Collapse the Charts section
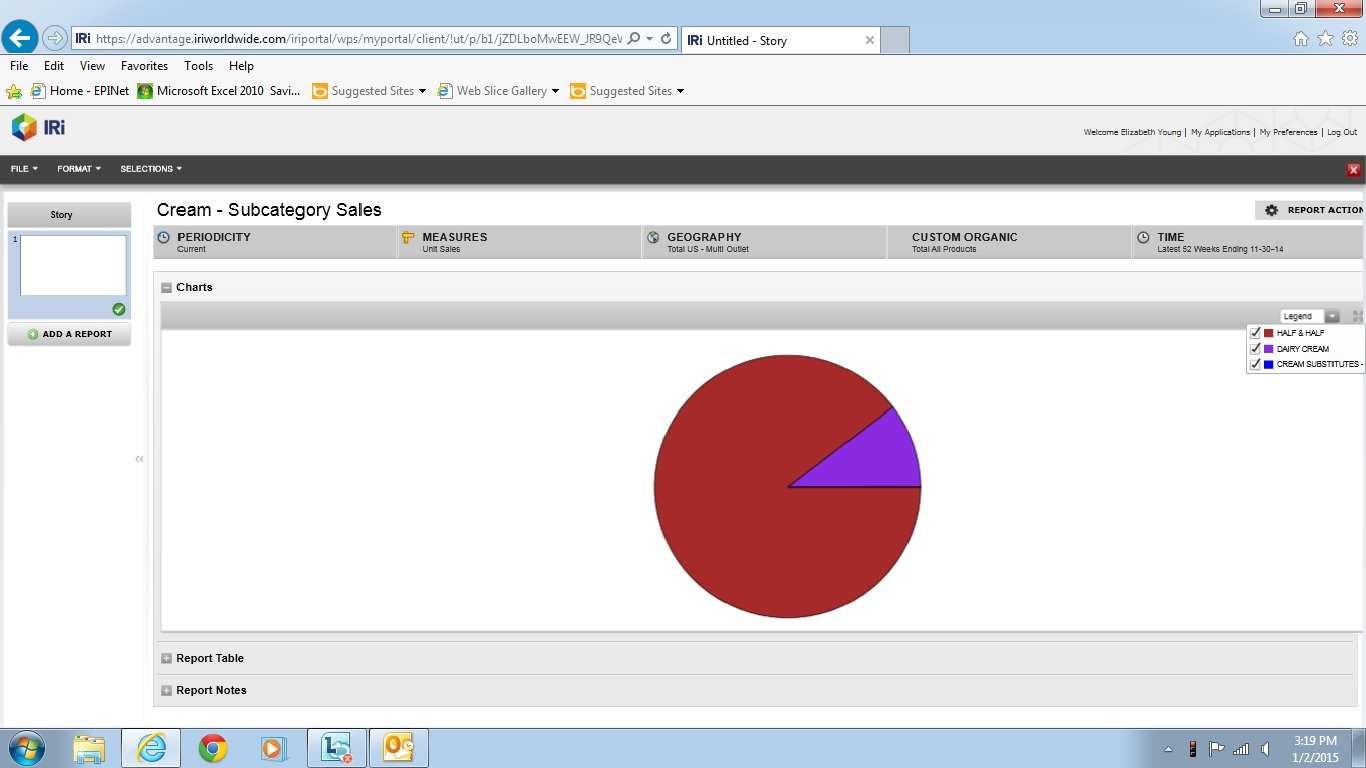Screen dimensions: 1366x768 [167, 288]
